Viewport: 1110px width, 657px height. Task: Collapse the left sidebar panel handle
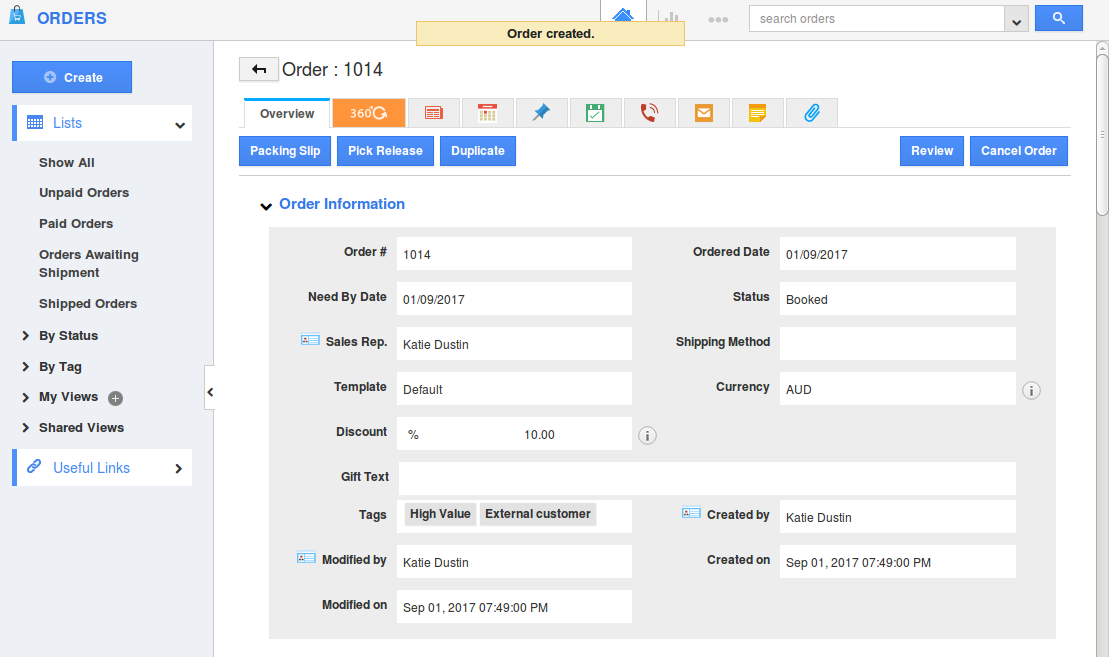(210, 393)
